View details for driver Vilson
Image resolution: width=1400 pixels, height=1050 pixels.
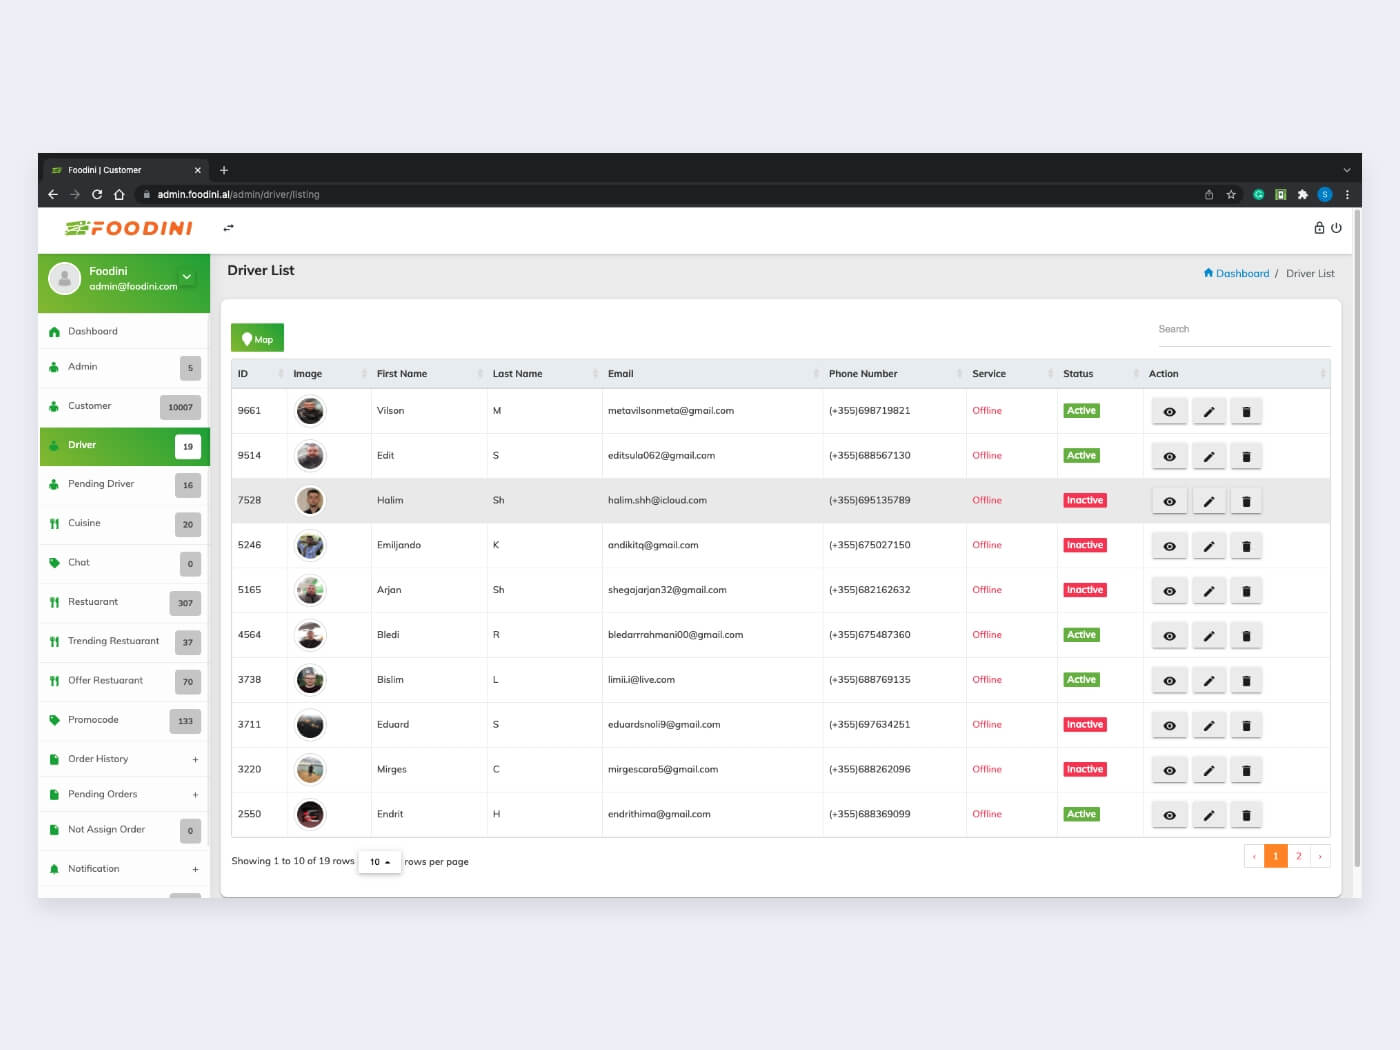point(1169,411)
